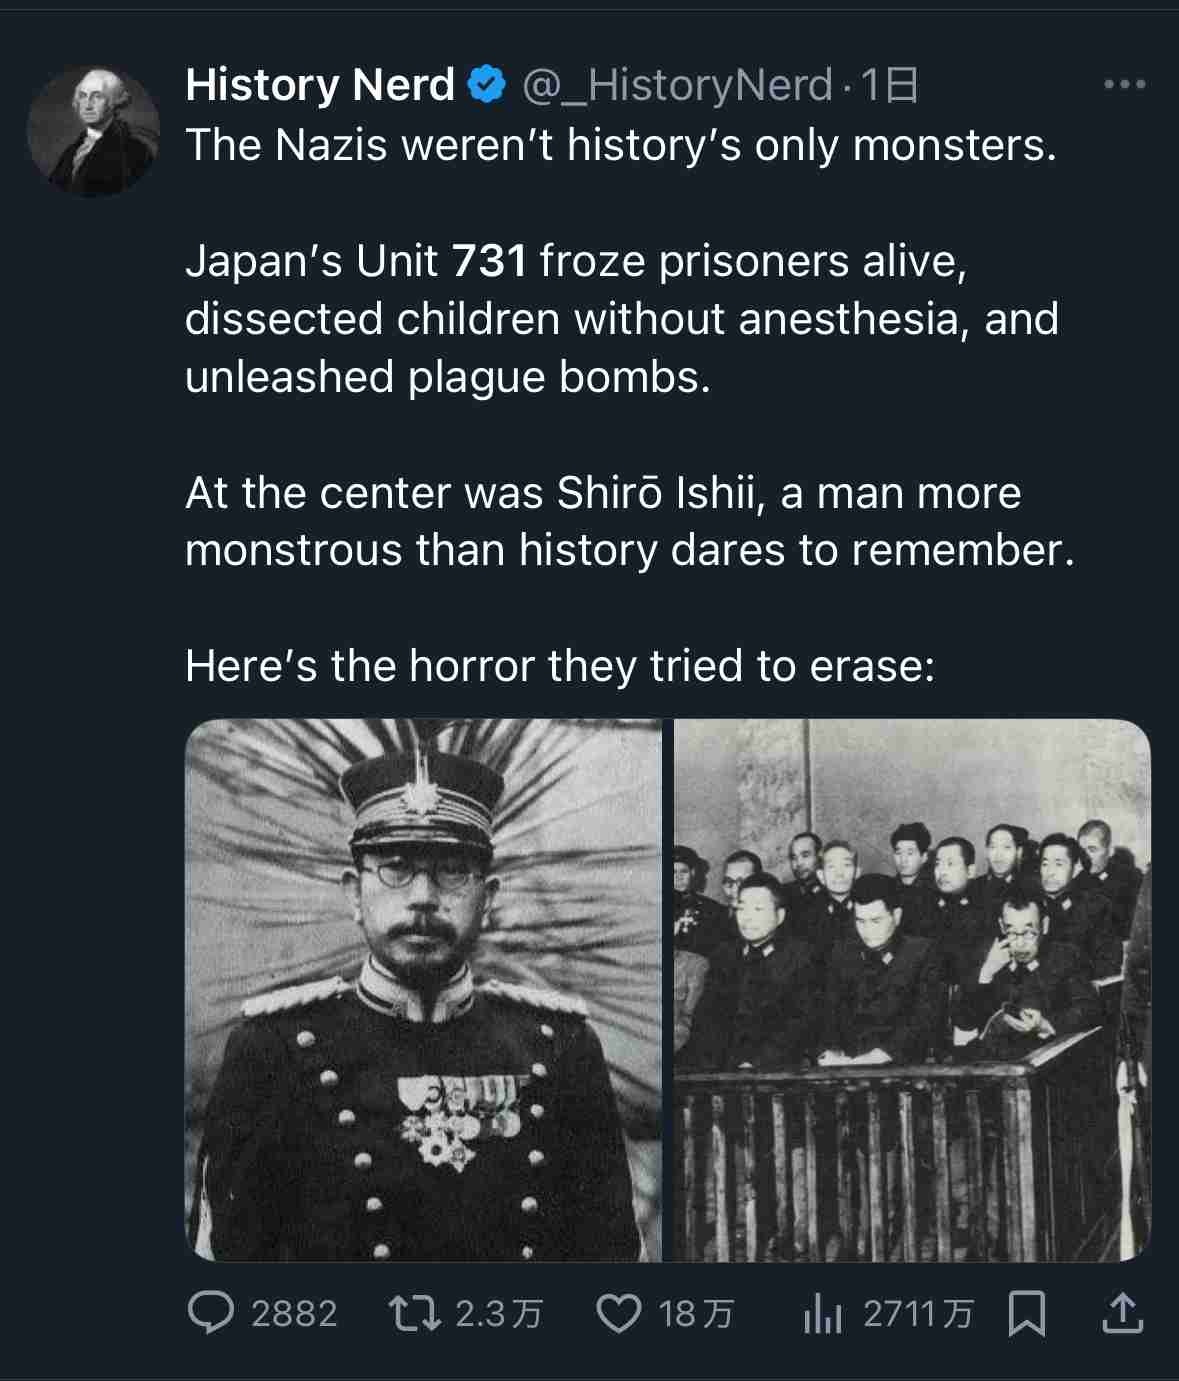Click the History Nerd display name
Viewport: 1179px width, 1381px height.
coord(320,86)
